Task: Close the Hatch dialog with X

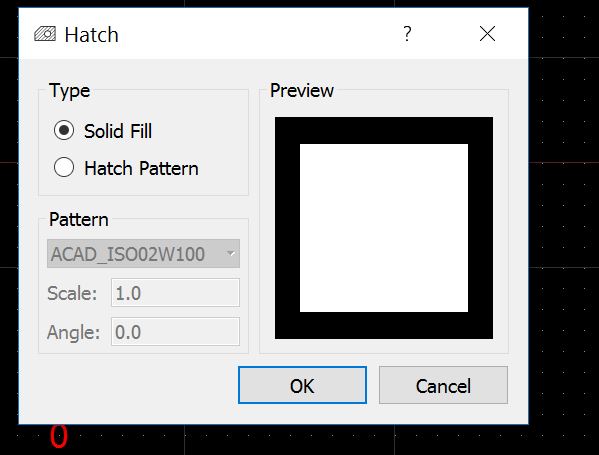Action: click(x=487, y=34)
